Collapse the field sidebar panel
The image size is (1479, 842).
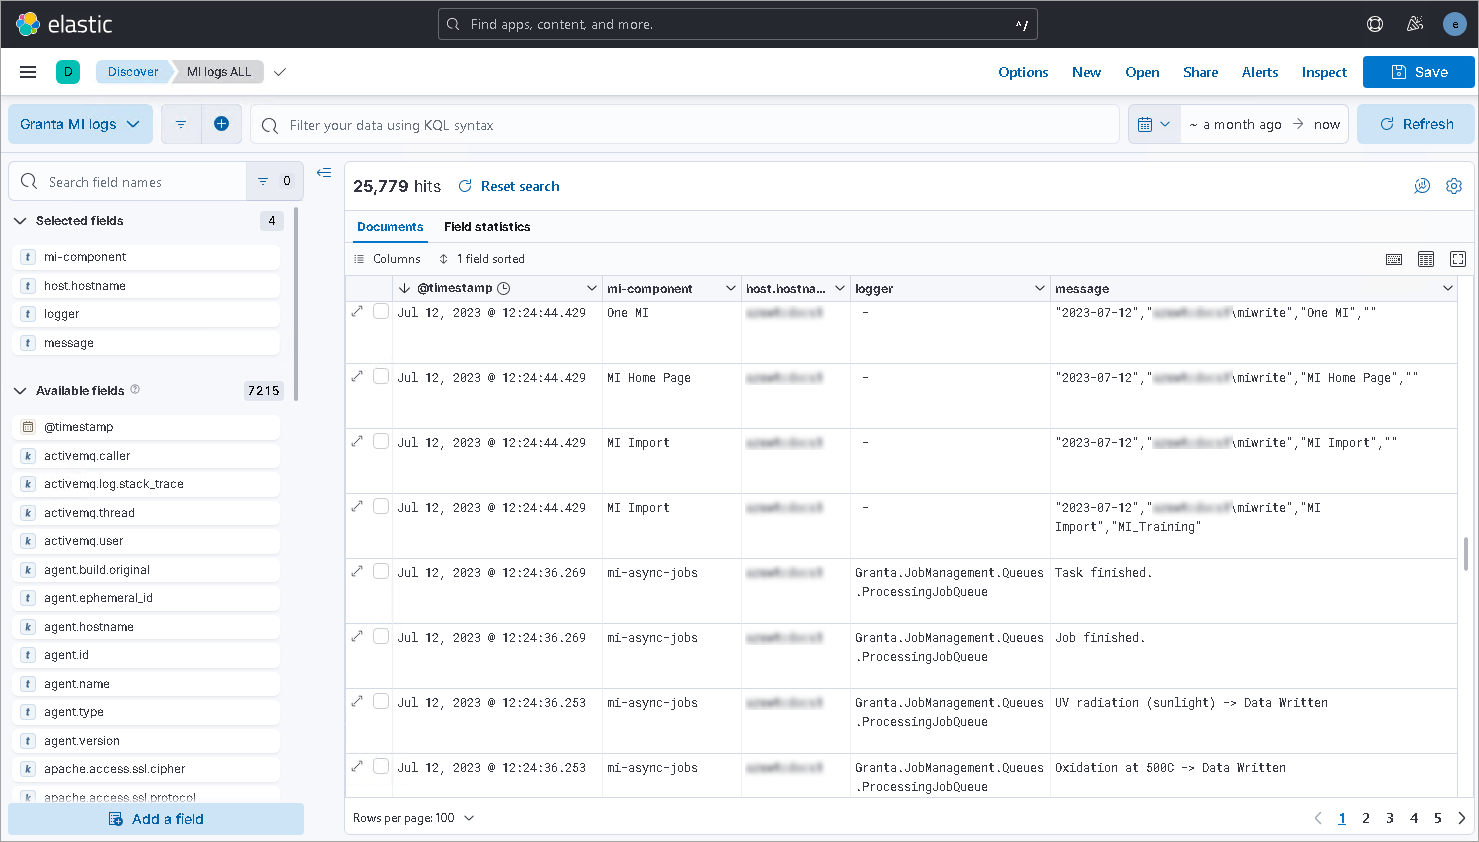(x=324, y=173)
